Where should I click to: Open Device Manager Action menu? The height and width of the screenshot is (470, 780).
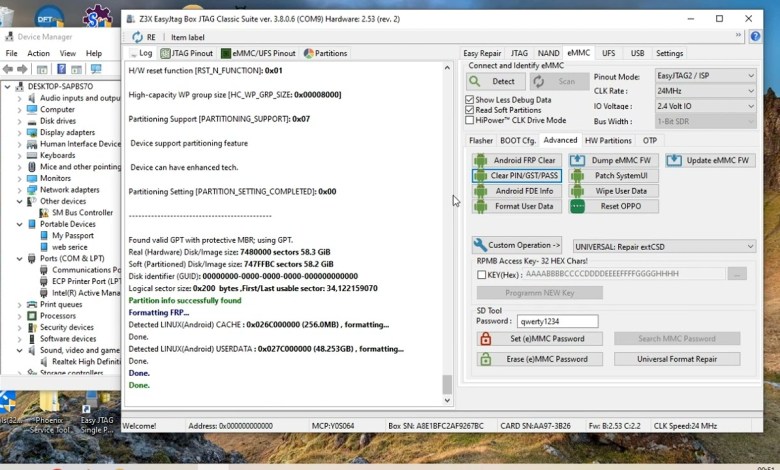[38, 53]
